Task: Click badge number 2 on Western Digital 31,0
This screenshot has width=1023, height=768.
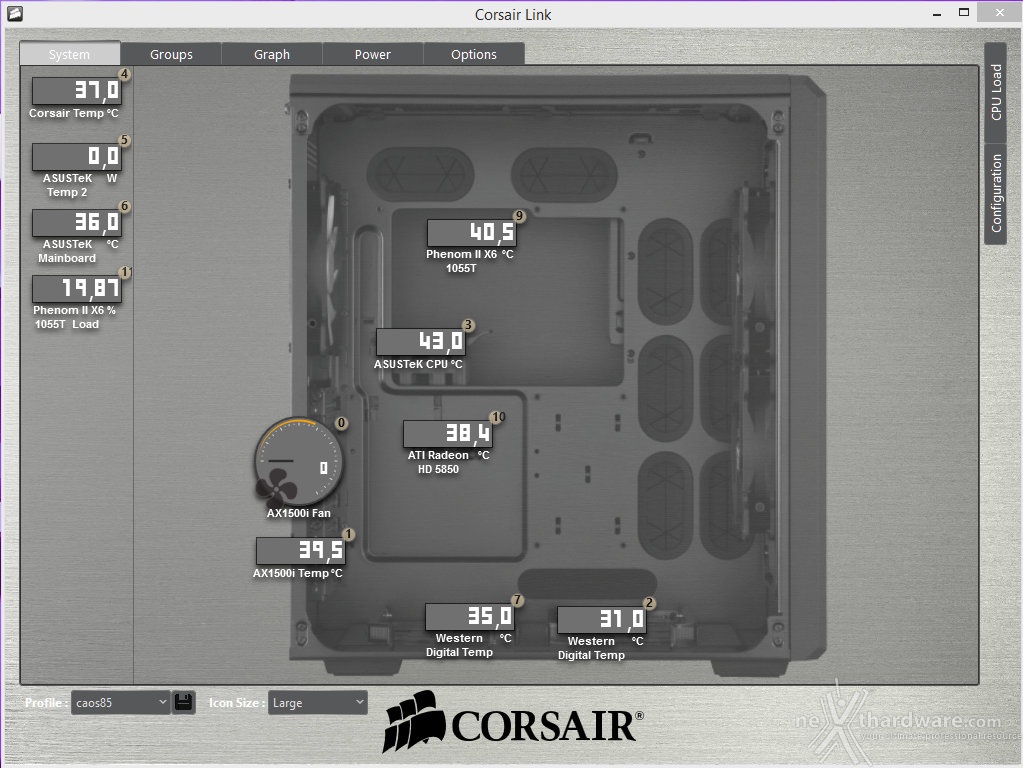Action: tap(649, 603)
